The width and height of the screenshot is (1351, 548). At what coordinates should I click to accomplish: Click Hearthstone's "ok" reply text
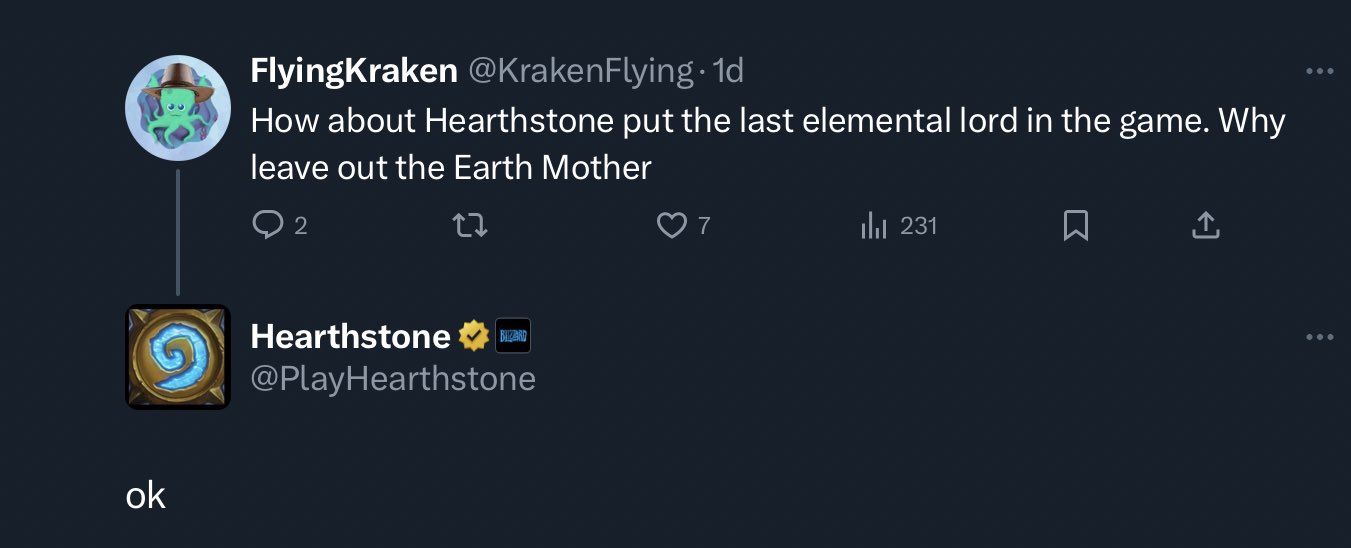click(x=146, y=494)
